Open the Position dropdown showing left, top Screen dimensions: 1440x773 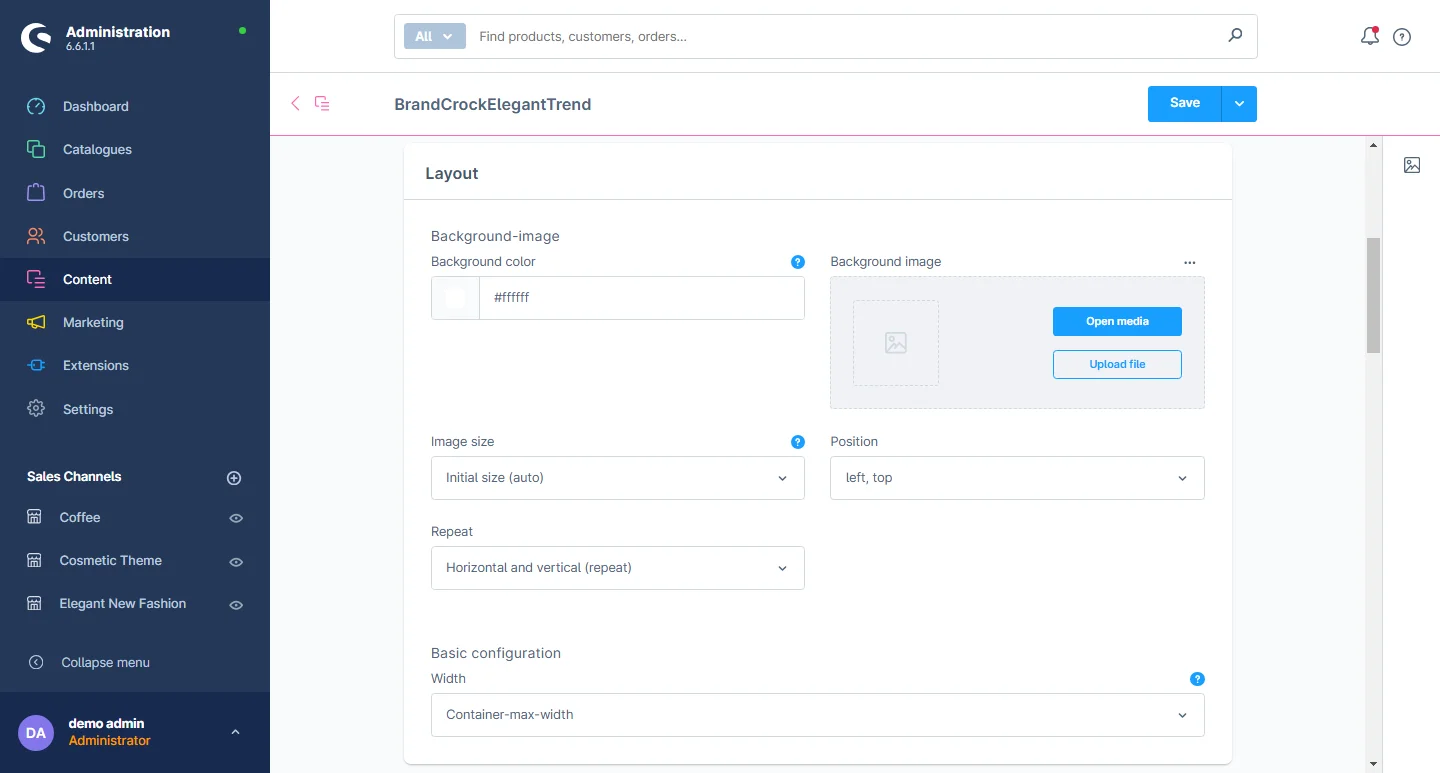pyautogui.click(x=1016, y=478)
